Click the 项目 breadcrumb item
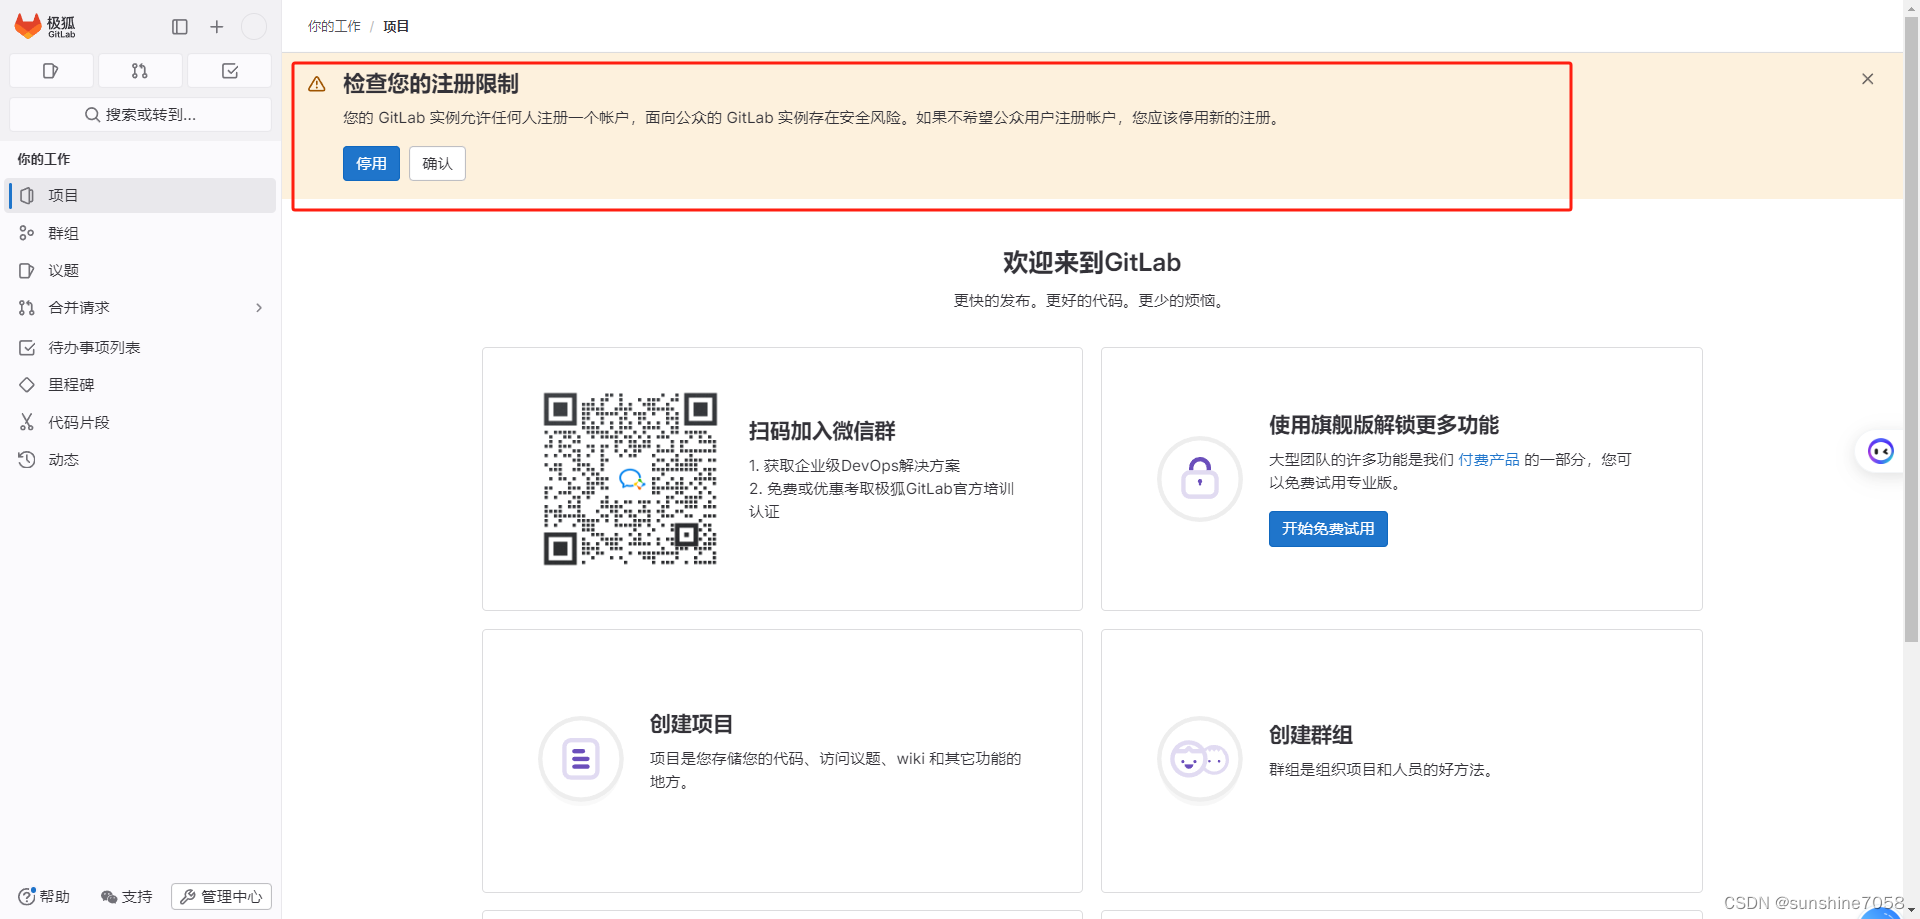 click(x=396, y=27)
